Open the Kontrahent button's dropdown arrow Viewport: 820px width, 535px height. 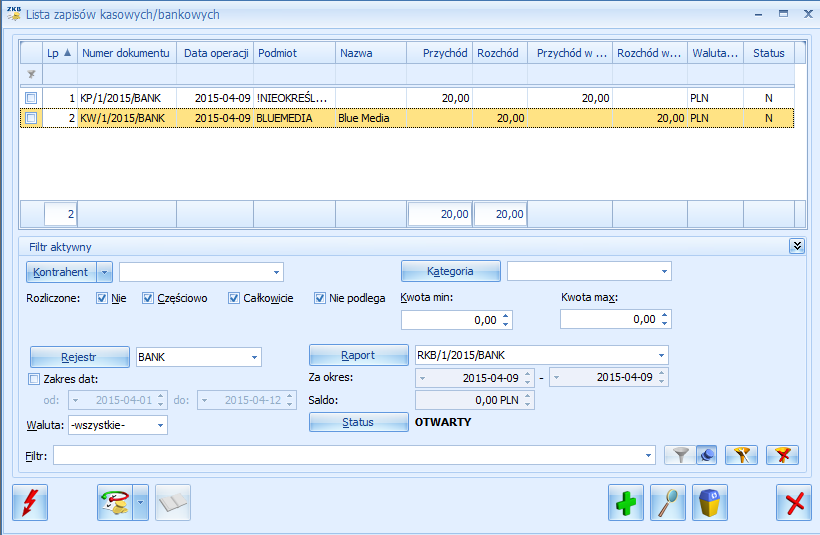coord(105,272)
